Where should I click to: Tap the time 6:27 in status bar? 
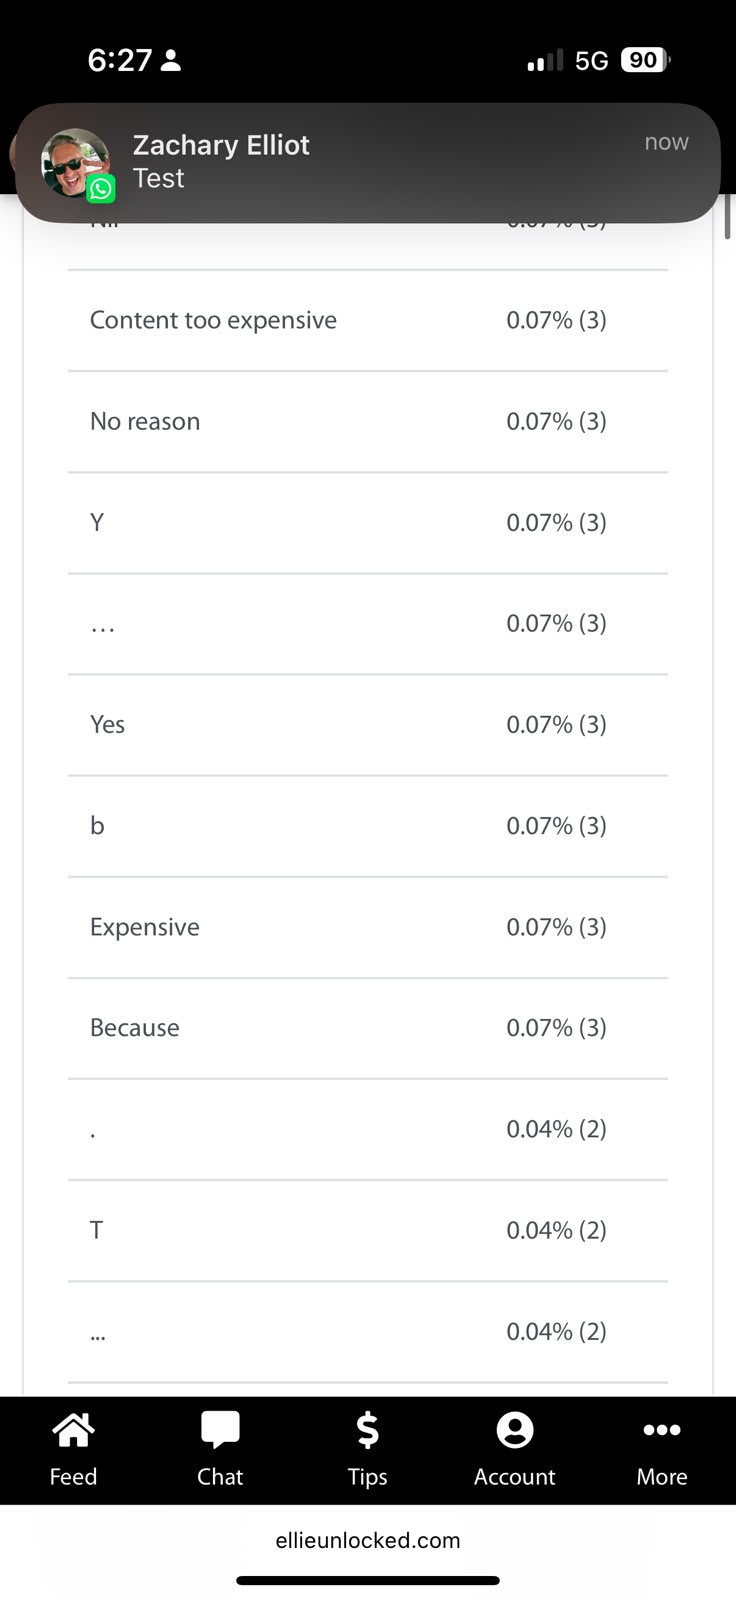pos(119,61)
